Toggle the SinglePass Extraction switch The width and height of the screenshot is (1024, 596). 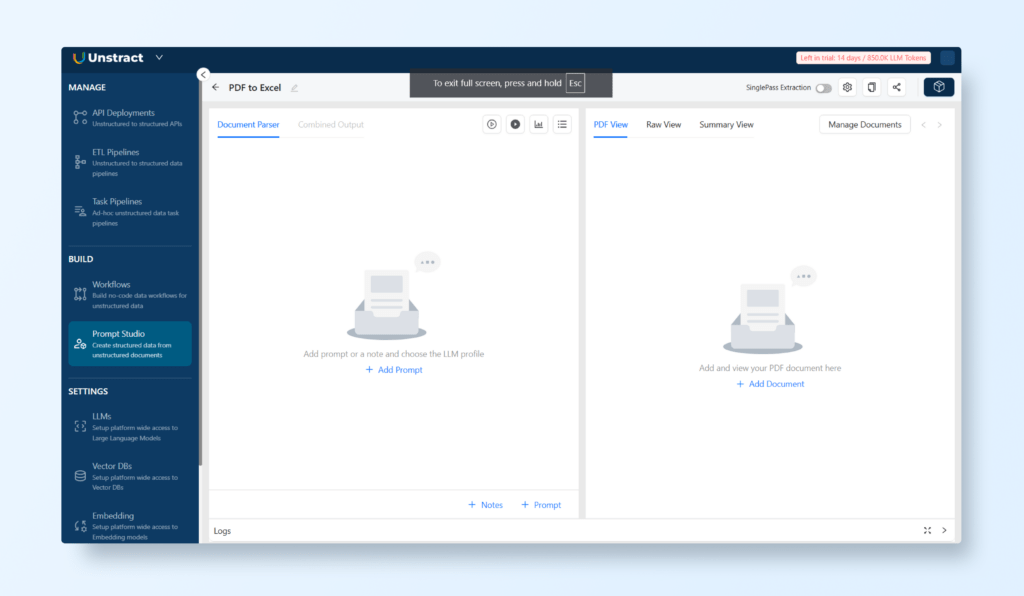(823, 88)
